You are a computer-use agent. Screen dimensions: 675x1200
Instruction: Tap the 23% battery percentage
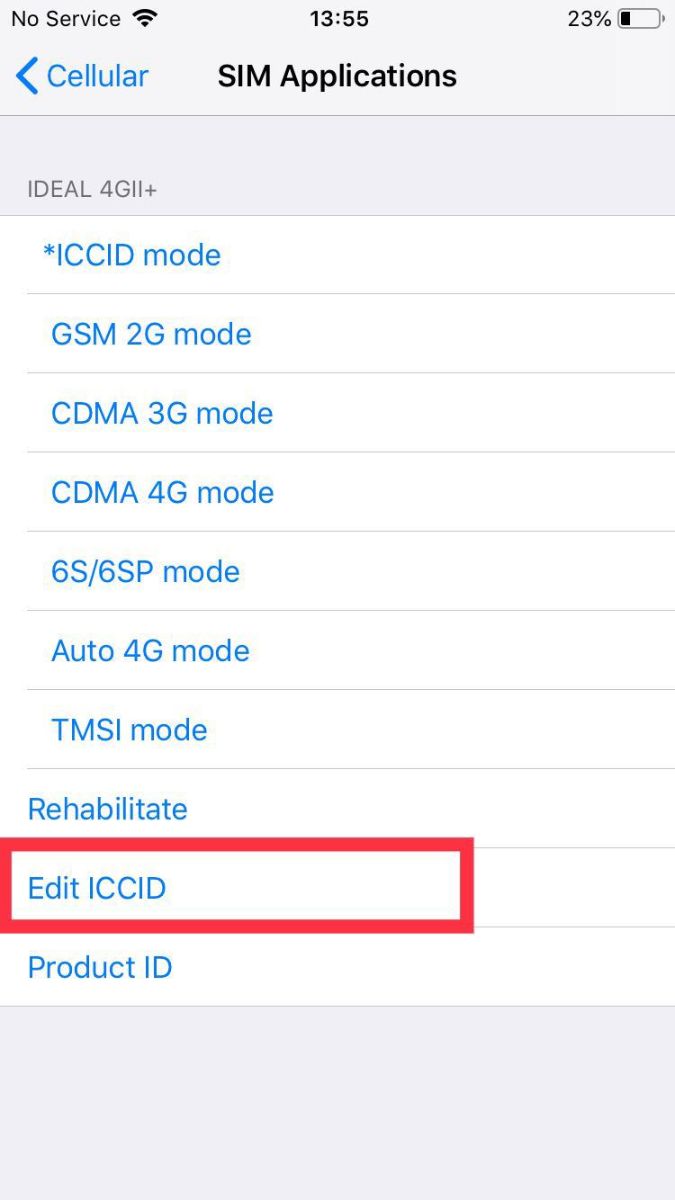point(589,18)
